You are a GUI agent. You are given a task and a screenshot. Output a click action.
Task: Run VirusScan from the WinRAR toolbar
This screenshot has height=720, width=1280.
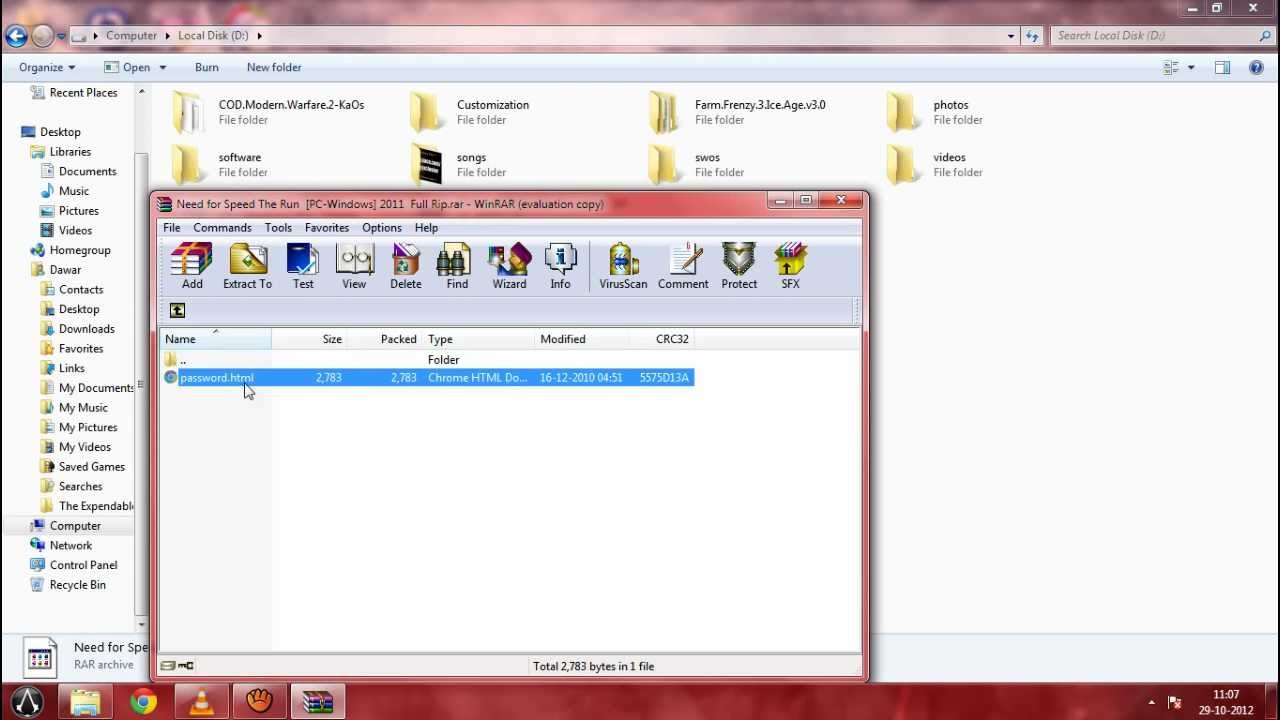tap(623, 266)
